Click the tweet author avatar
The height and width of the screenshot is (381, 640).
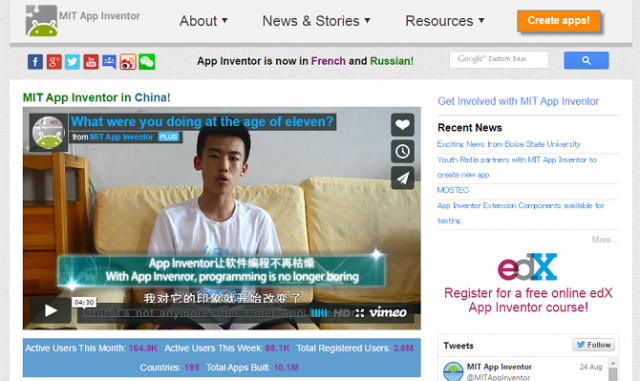(453, 371)
